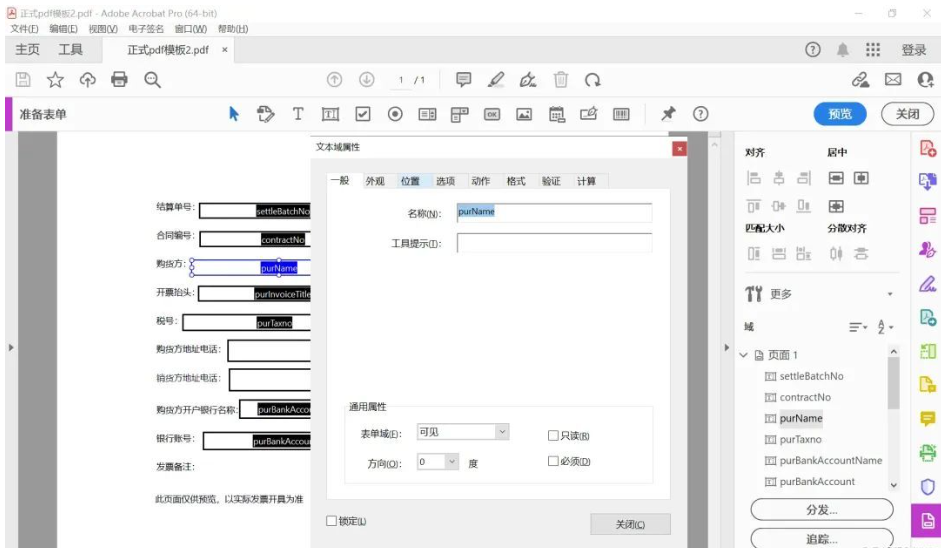
Task: Add a date field to the form
Action: [557, 114]
